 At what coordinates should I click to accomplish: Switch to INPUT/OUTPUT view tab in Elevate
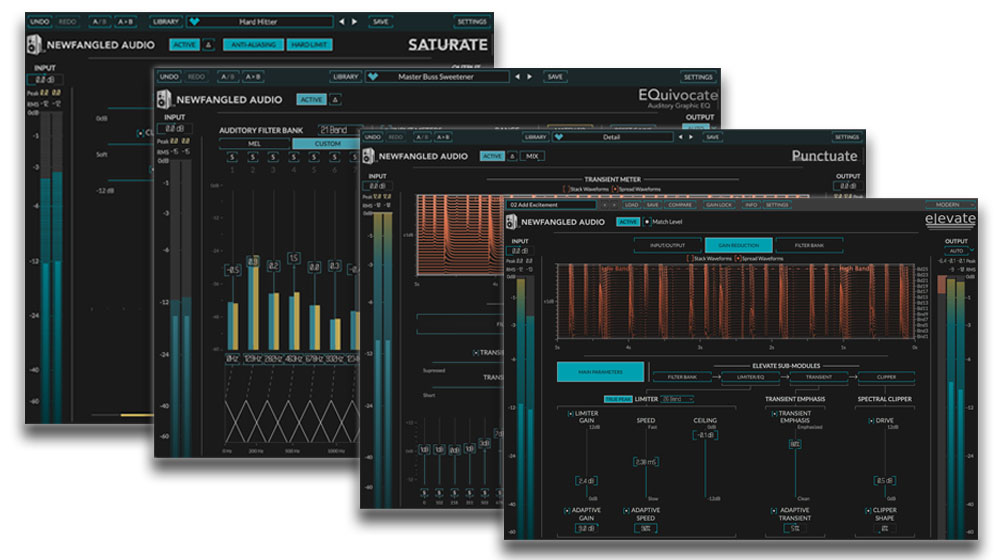click(x=667, y=245)
